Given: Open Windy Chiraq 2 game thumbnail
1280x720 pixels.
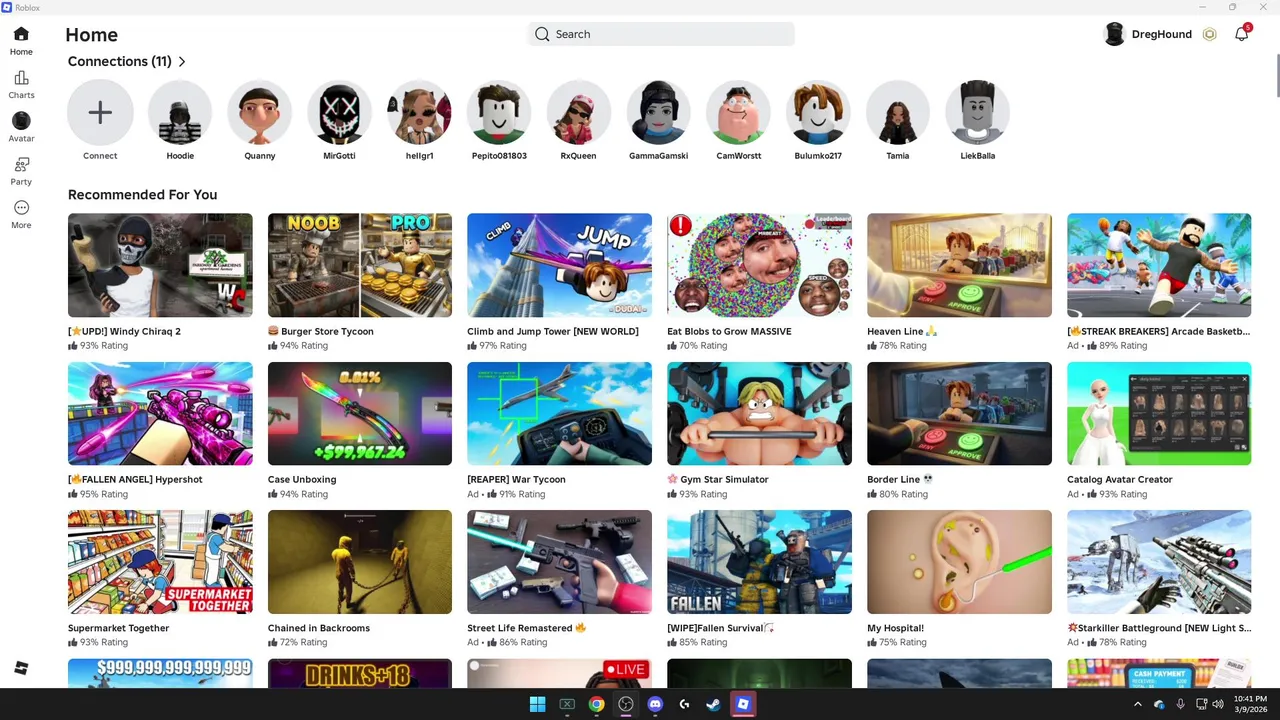Looking at the screenshot, I should (x=160, y=265).
